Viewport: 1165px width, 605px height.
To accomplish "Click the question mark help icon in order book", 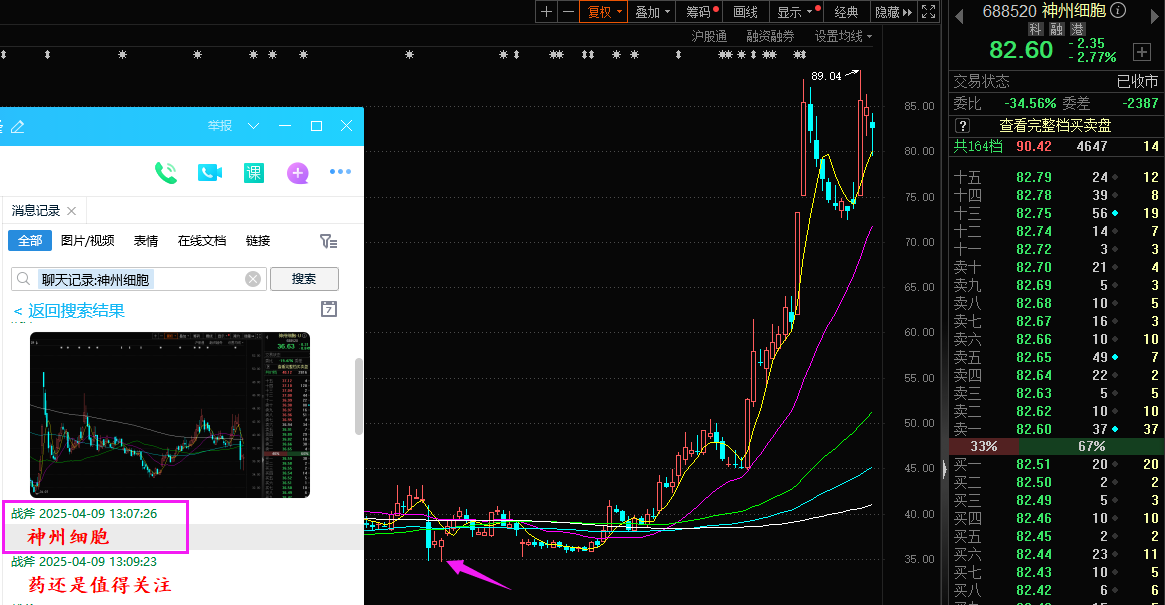I will tap(962, 126).
